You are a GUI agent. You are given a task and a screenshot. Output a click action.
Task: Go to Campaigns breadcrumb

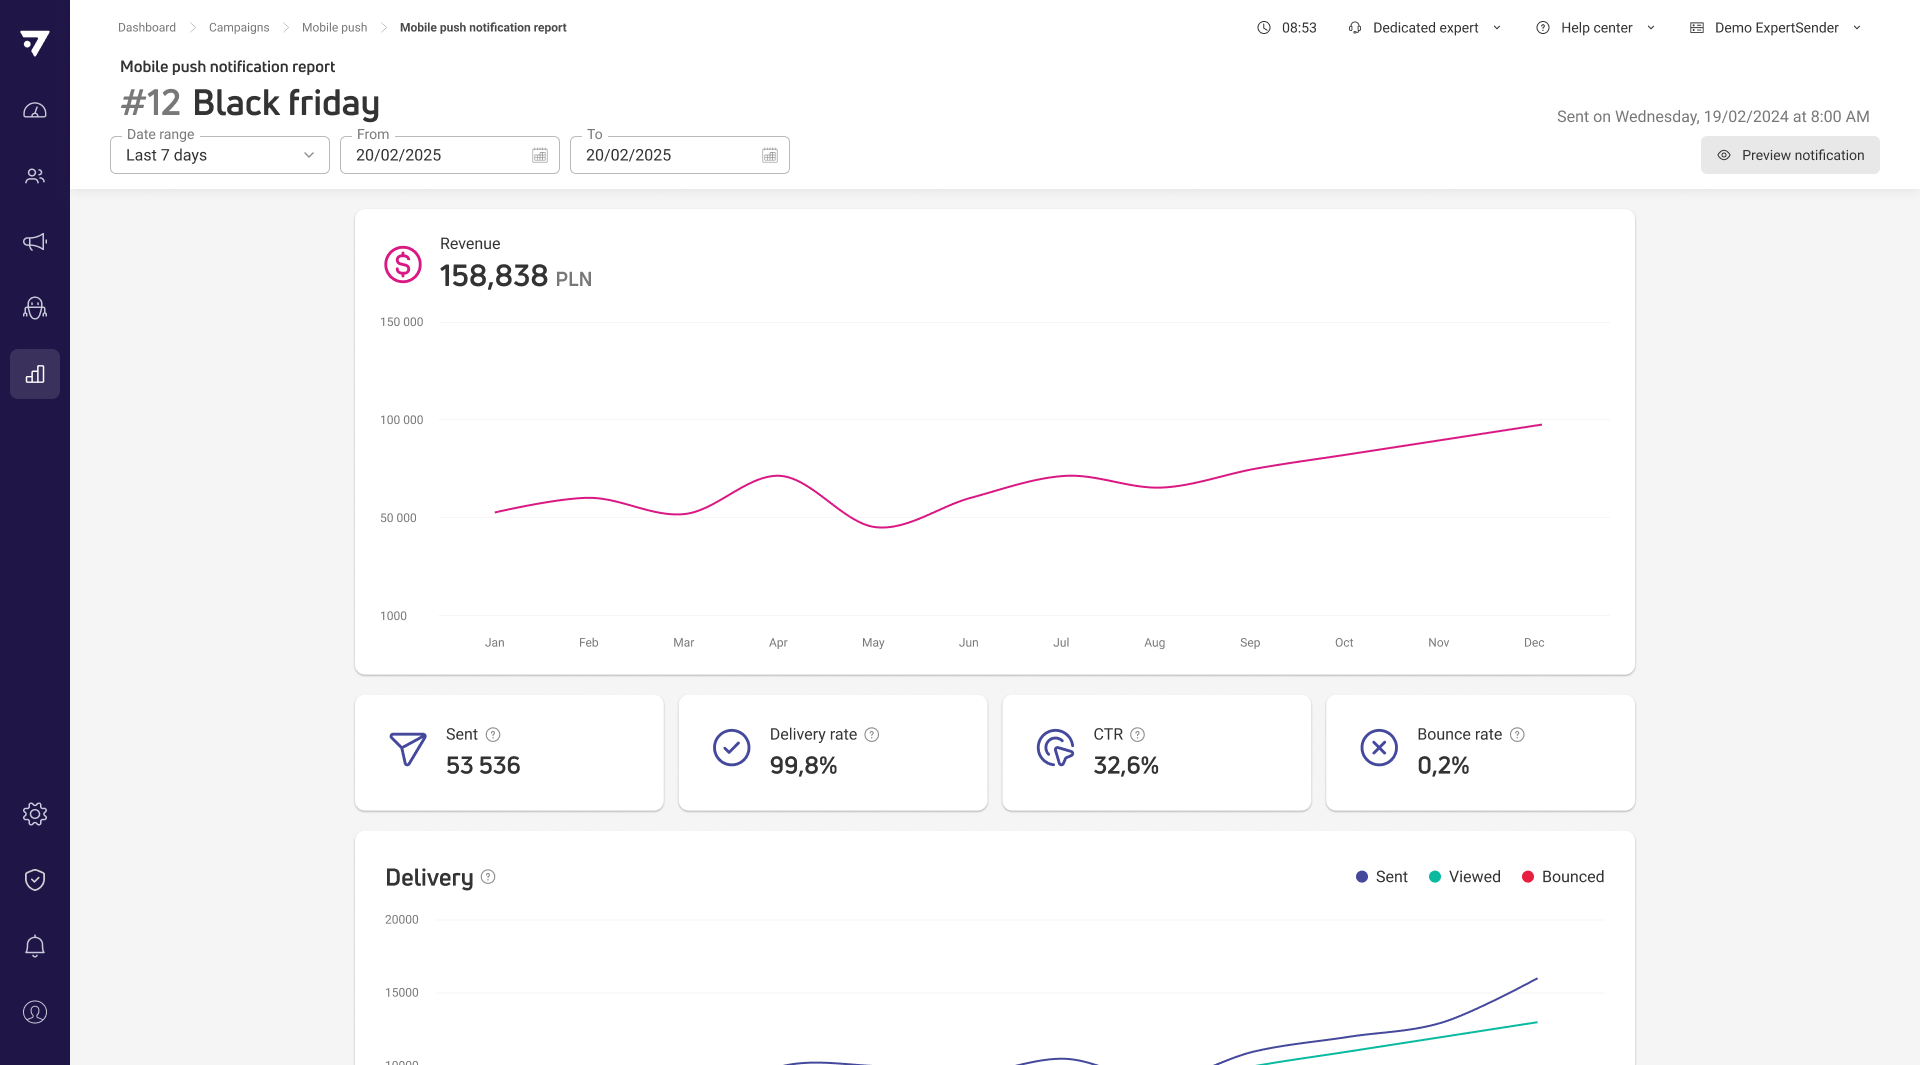[x=239, y=28]
